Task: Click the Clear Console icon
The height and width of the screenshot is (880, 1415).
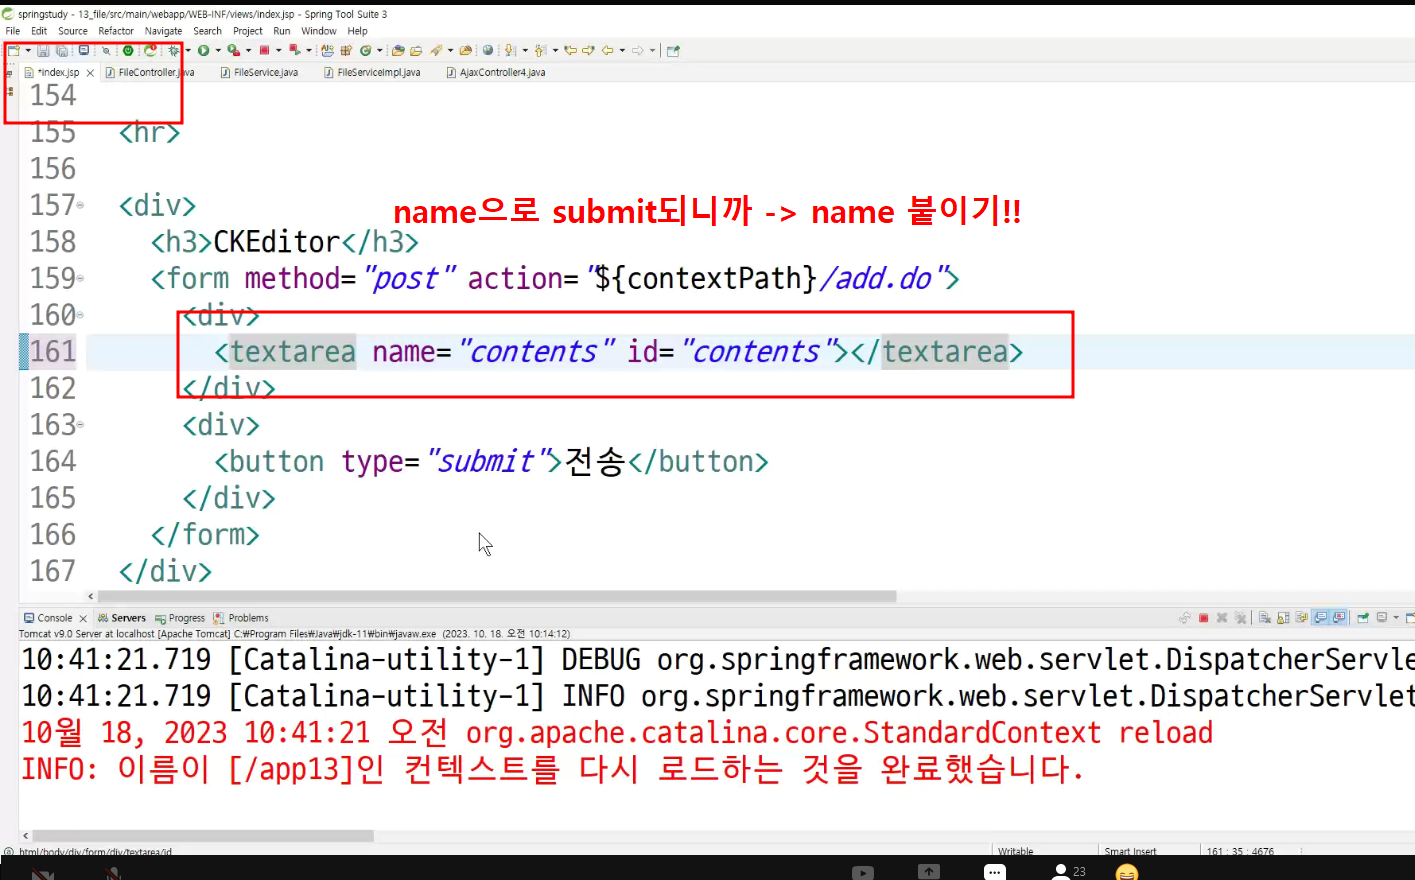Action: click(x=1265, y=618)
